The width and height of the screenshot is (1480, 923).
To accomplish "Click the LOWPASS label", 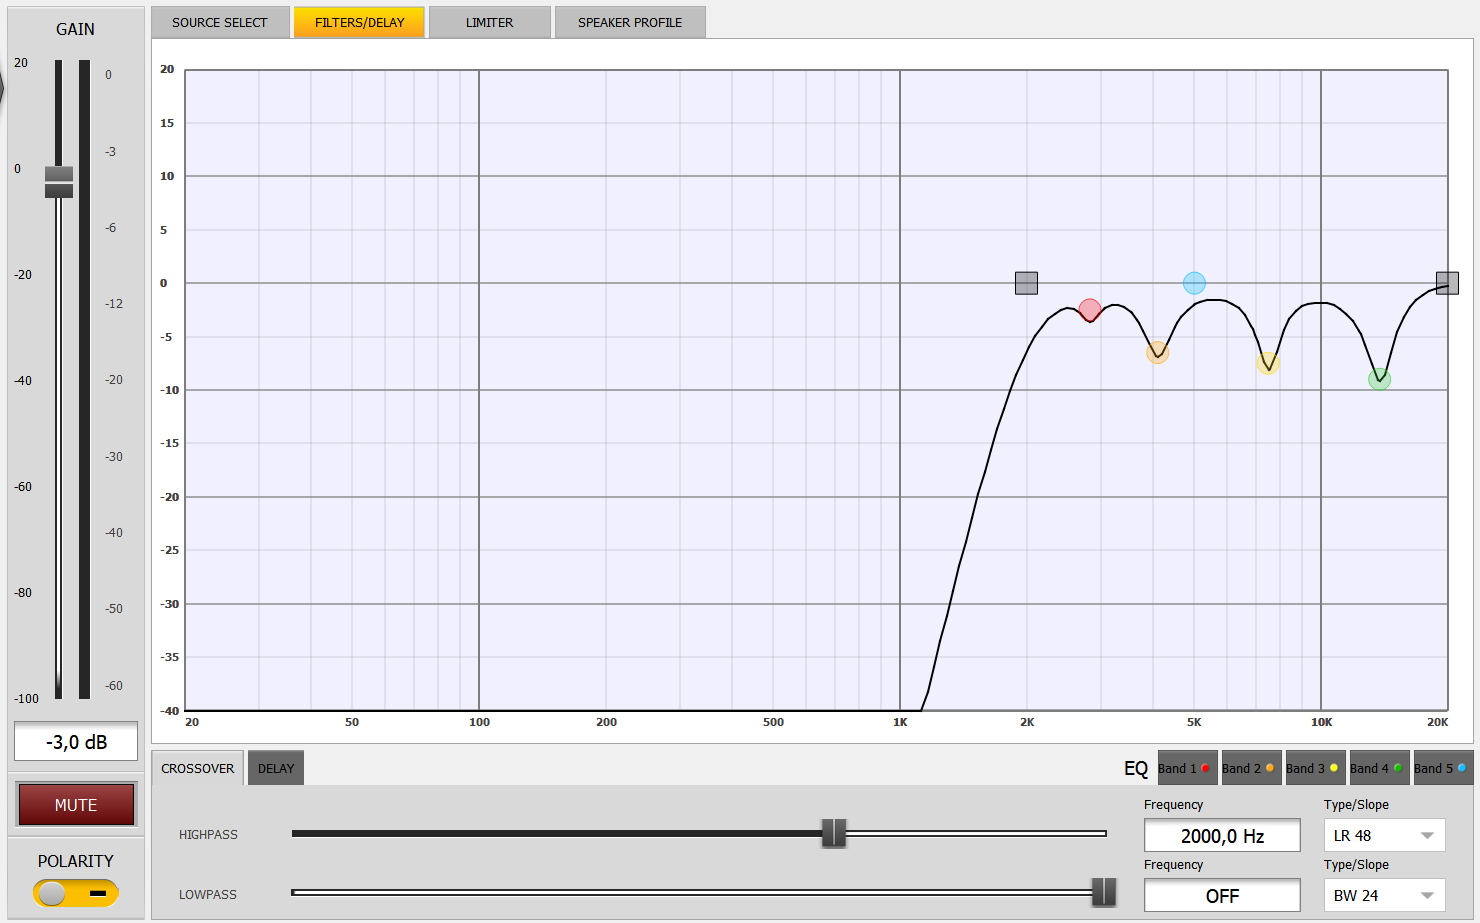I will coord(208,894).
